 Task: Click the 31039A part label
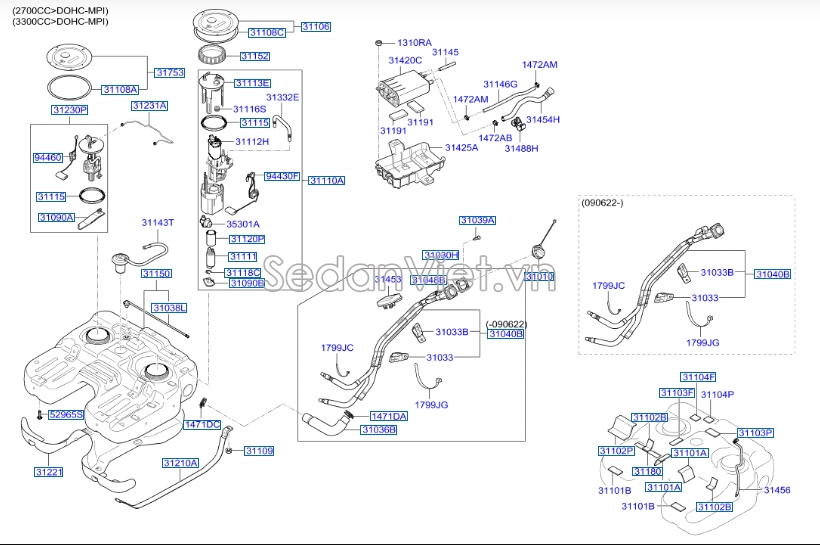click(x=477, y=219)
